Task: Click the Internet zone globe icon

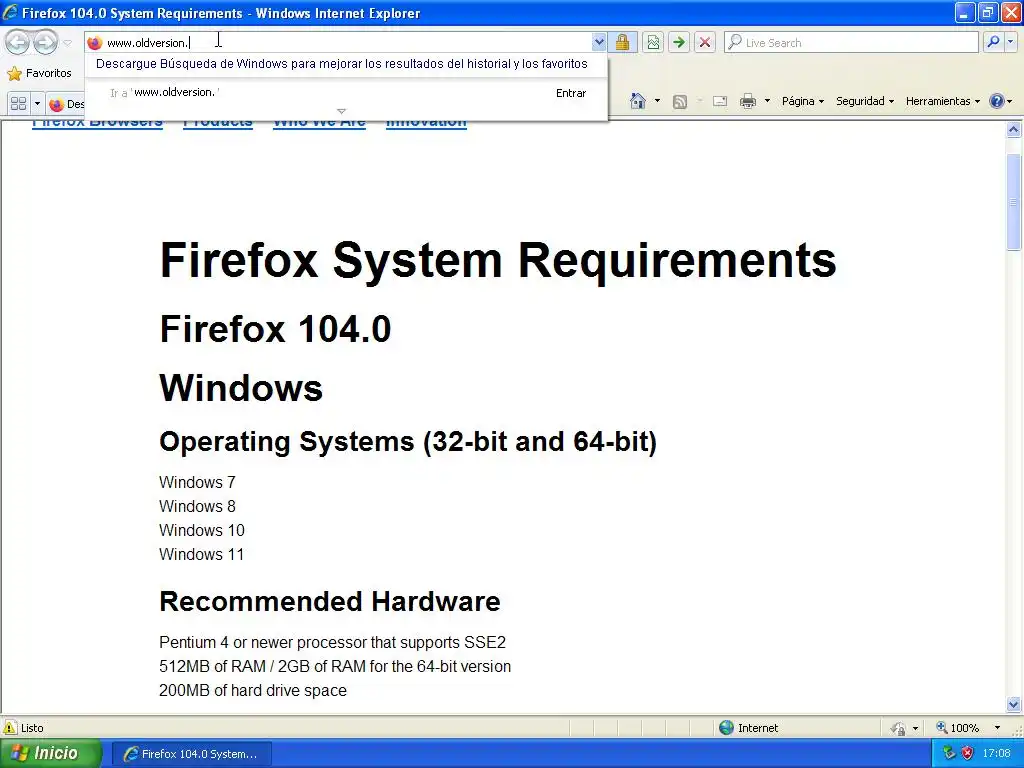Action: tap(726, 728)
